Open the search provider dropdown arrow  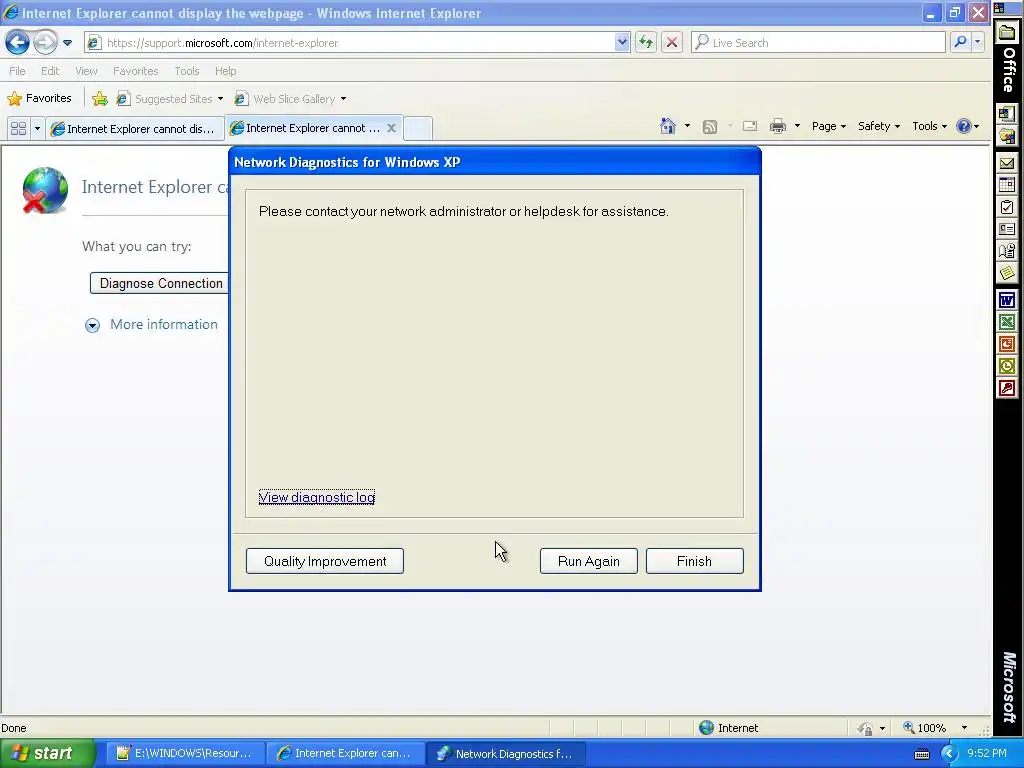pyautogui.click(x=977, y=43)
